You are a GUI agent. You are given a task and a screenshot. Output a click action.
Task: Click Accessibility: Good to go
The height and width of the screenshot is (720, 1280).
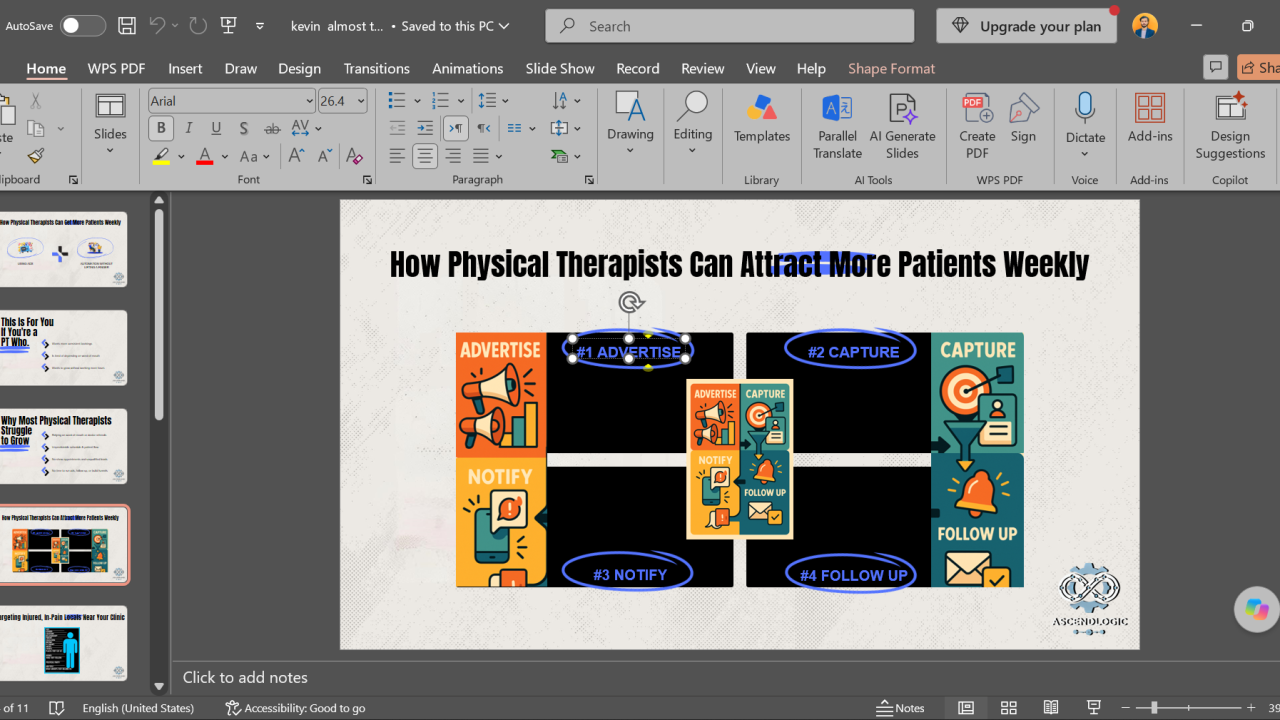click(295, 708)
